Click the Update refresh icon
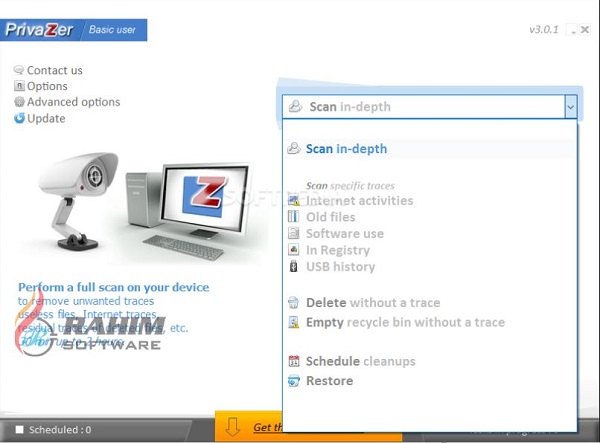 [x=19, y=118]
